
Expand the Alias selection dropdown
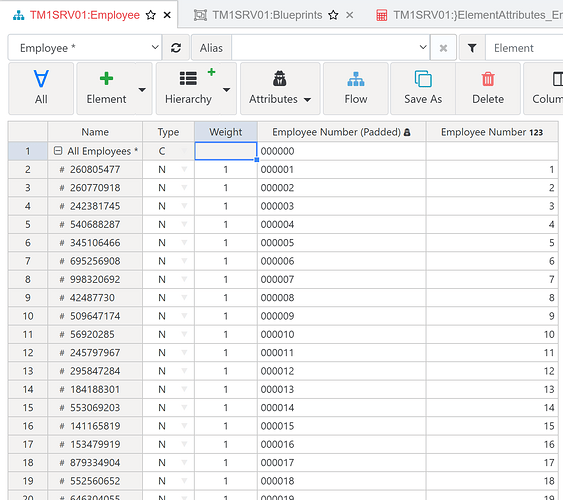423,47
